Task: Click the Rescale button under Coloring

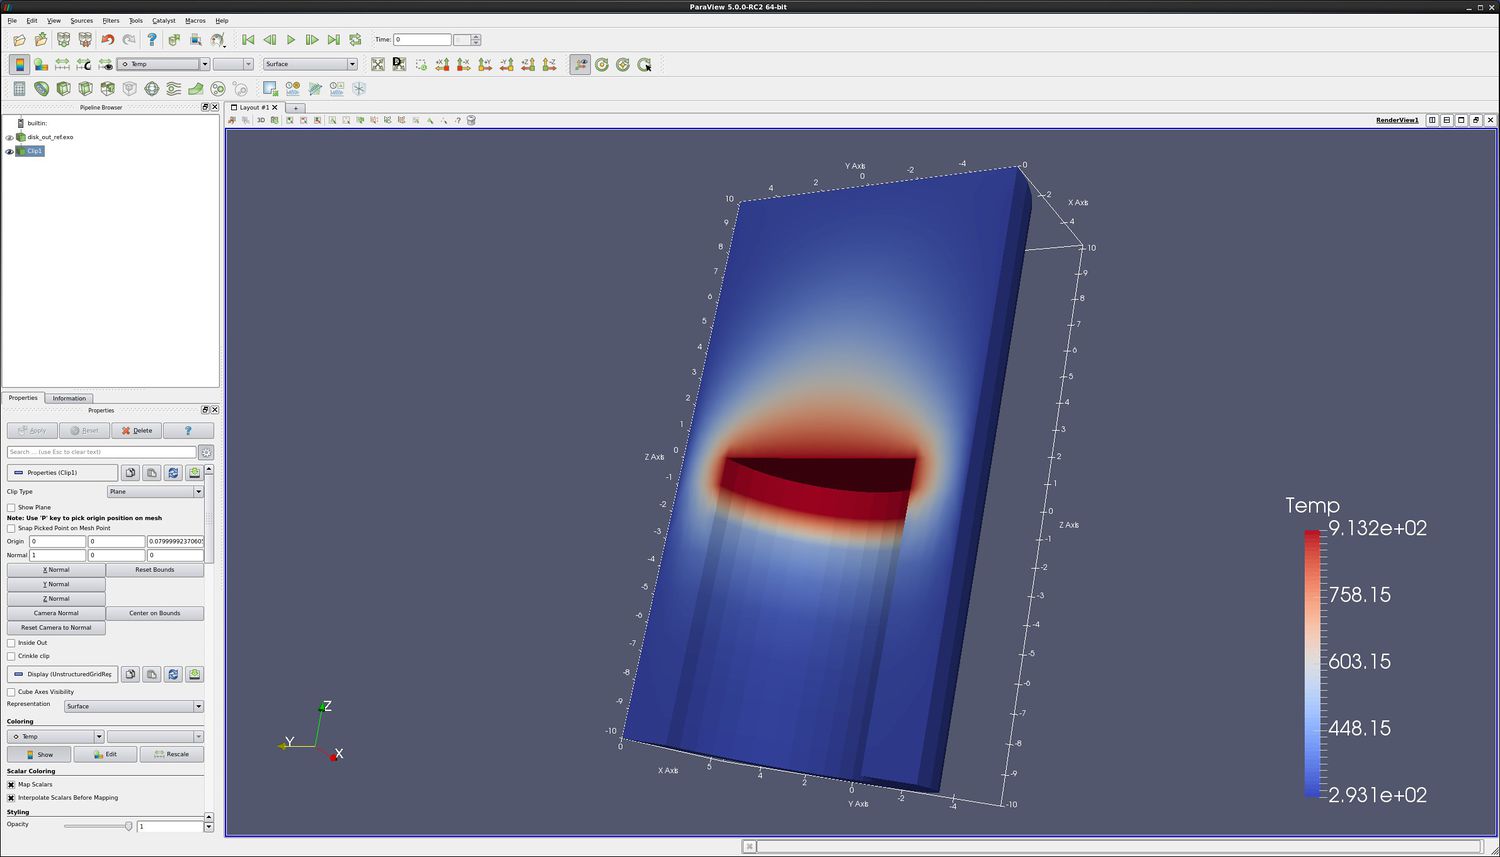Action: 171,754
